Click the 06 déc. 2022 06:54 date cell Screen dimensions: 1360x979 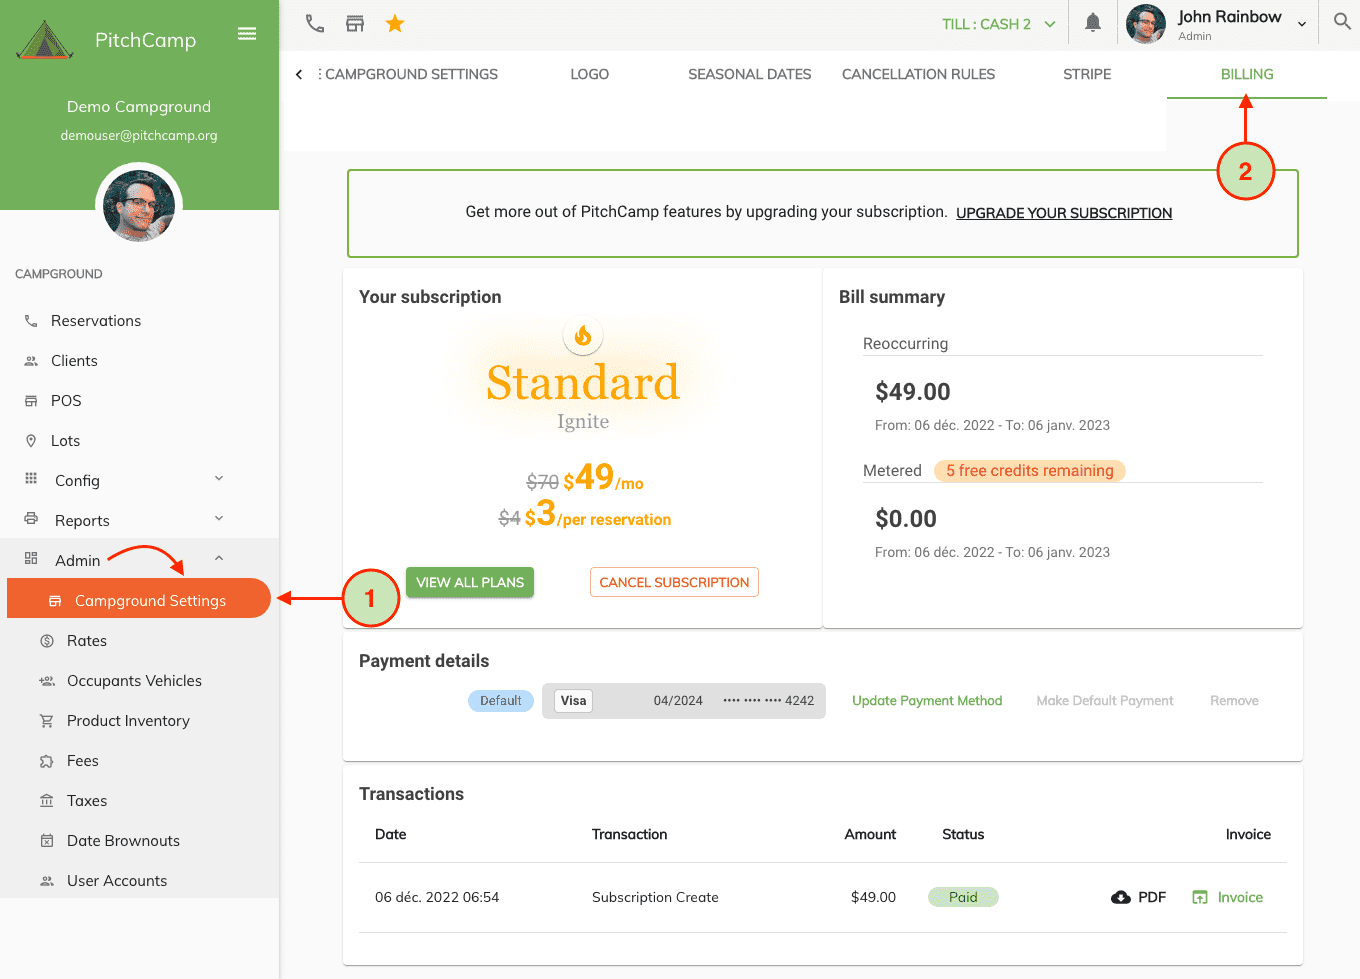click(x=437, y=897)
